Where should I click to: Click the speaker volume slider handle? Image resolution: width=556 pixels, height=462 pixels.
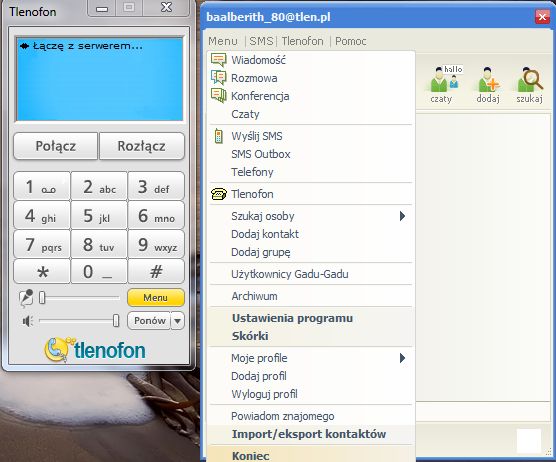click(x=116, y=321)
